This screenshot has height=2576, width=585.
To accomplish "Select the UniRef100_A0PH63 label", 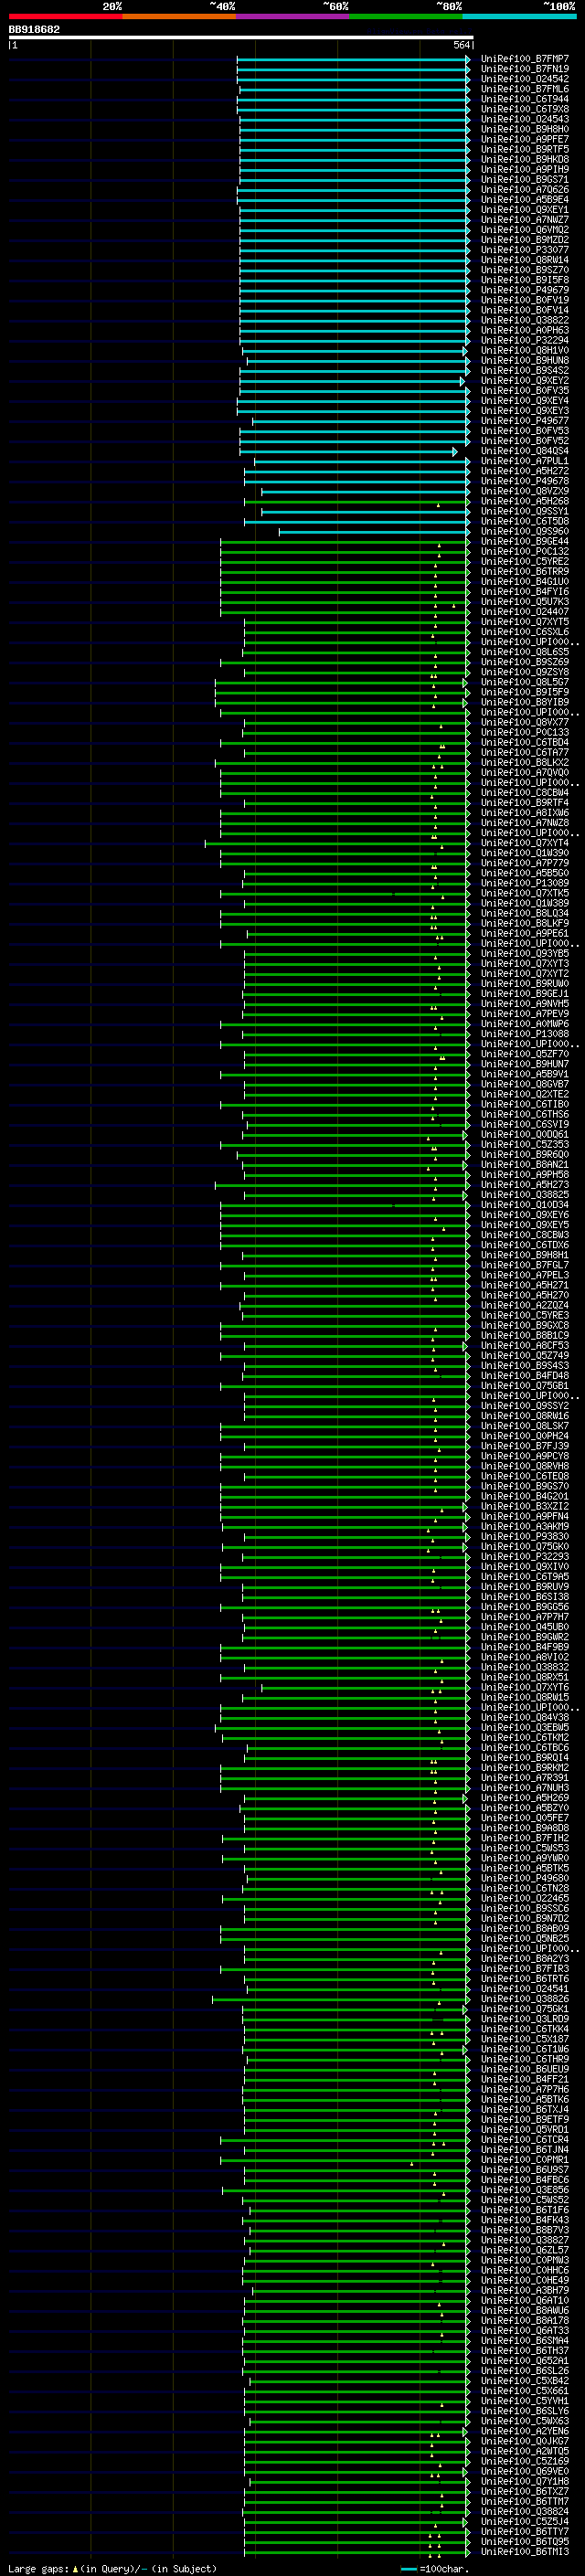I will [525, 331].
